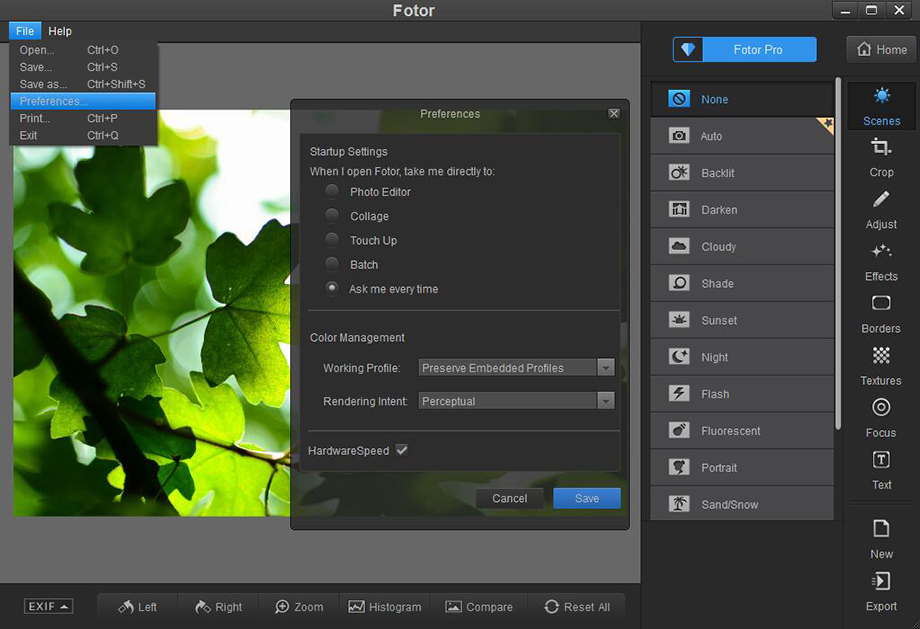Select the Effects tool
Screen dimensions: 920x629
[880, 264]
